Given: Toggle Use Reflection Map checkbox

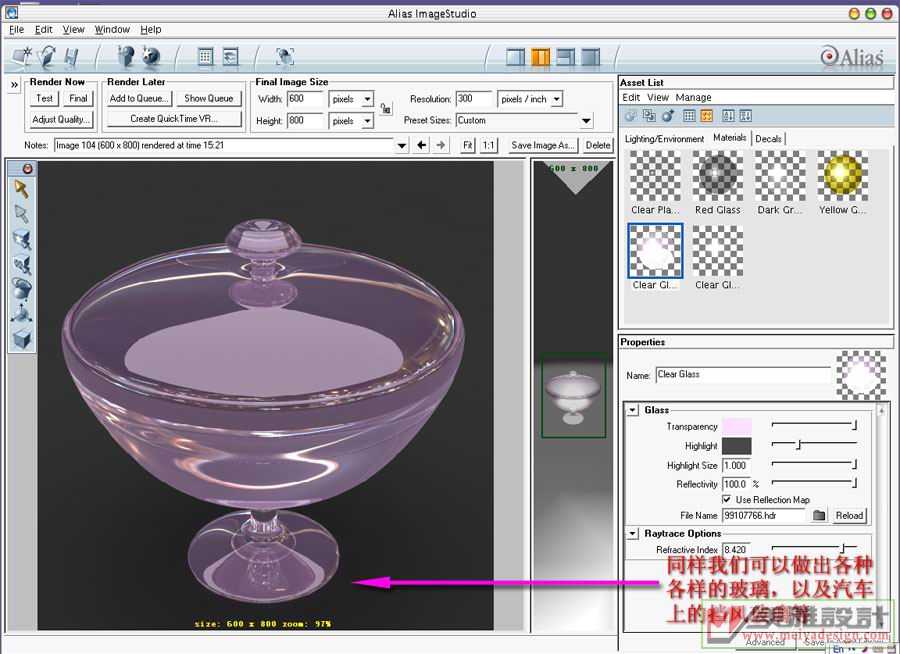Looking at the screenshot, I should [727, 499].
